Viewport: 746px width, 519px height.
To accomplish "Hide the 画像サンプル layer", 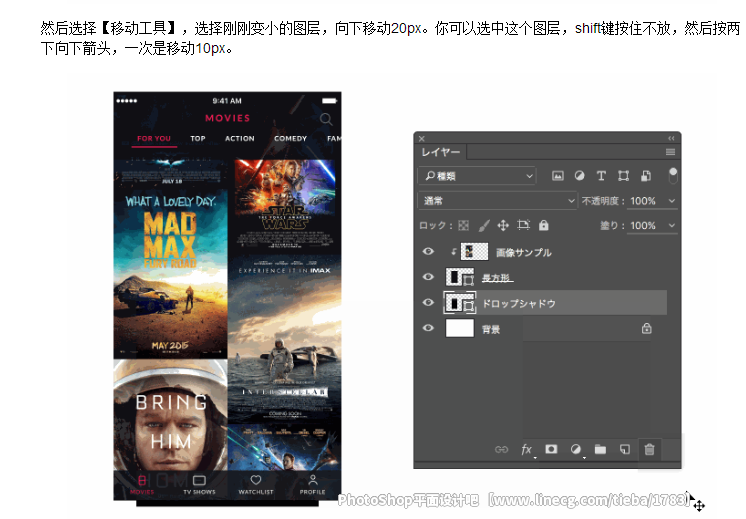I will click(x=428, y=251).
